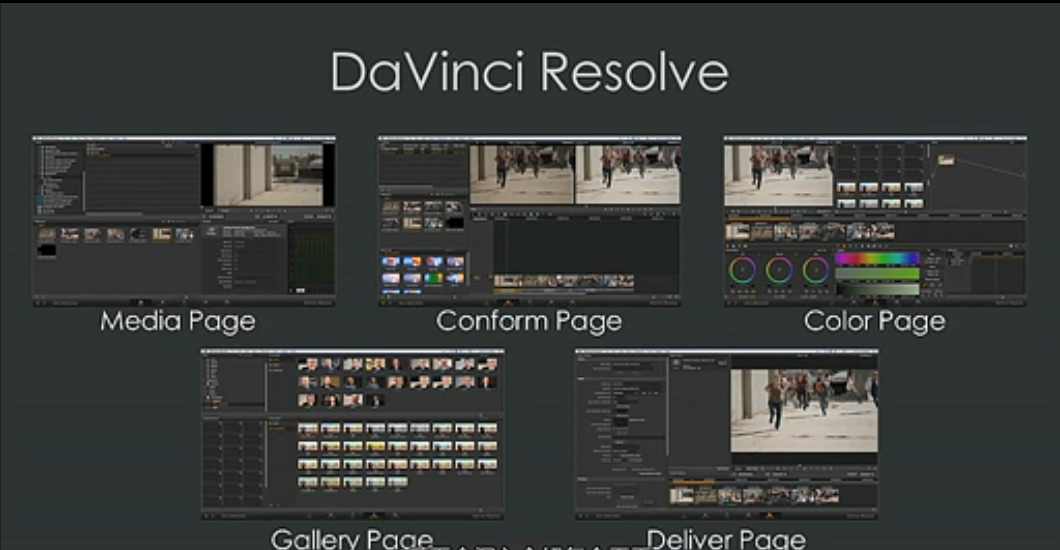
Task: Select the Gallery Page screenshot
Action: coord(352,434)
